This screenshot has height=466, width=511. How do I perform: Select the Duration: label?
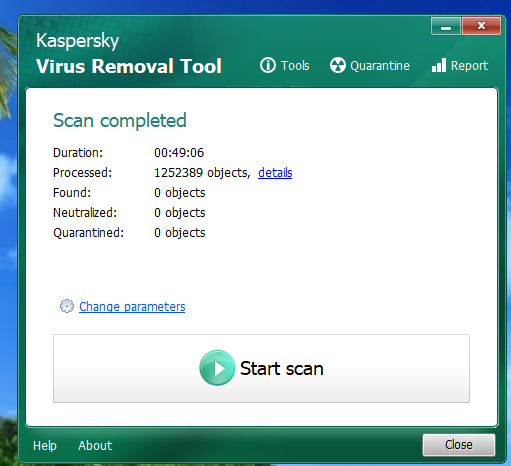pos(78,153)
